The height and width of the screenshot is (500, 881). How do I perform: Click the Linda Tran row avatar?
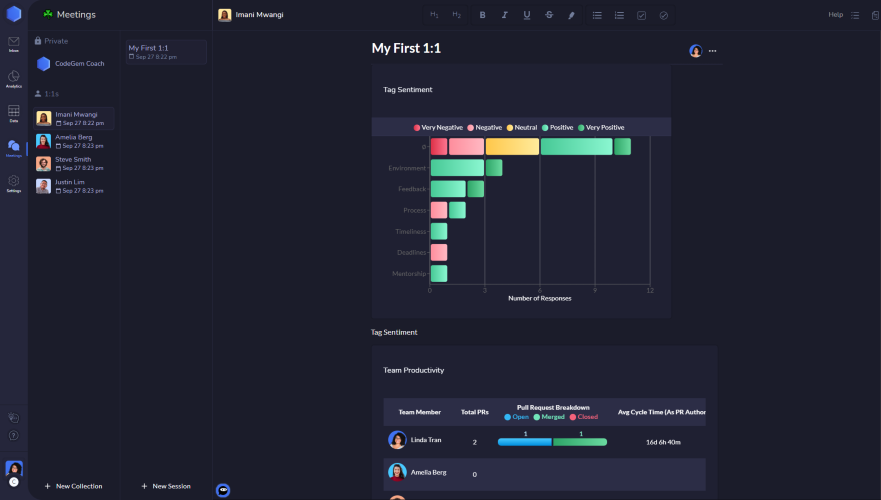click(397, 440)
